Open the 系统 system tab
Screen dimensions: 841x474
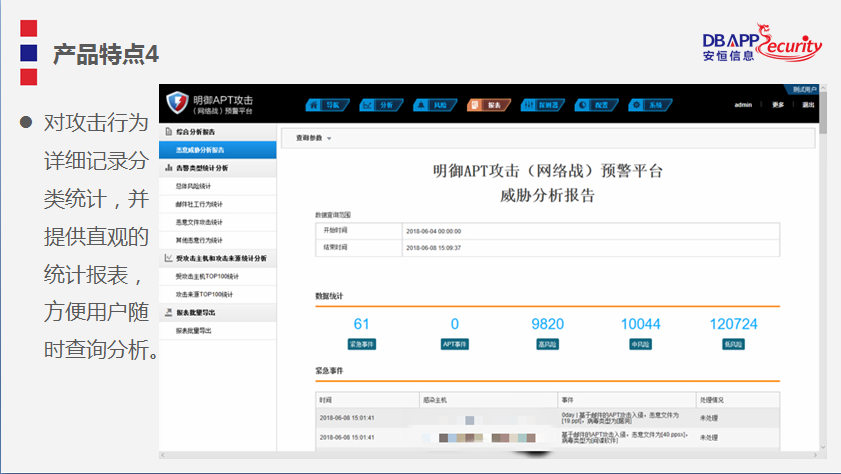(x=650, y=105)
